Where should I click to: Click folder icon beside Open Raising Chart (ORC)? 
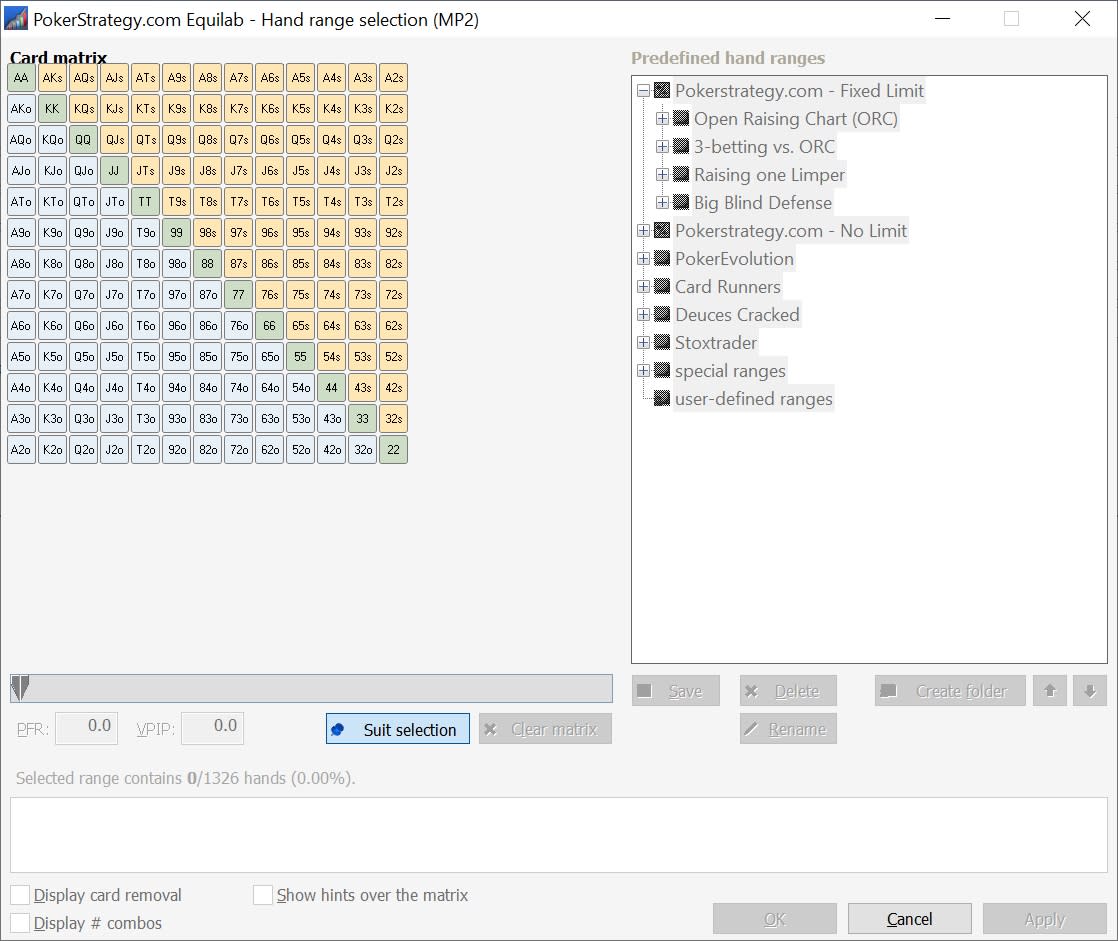click(x=681, y=118)
